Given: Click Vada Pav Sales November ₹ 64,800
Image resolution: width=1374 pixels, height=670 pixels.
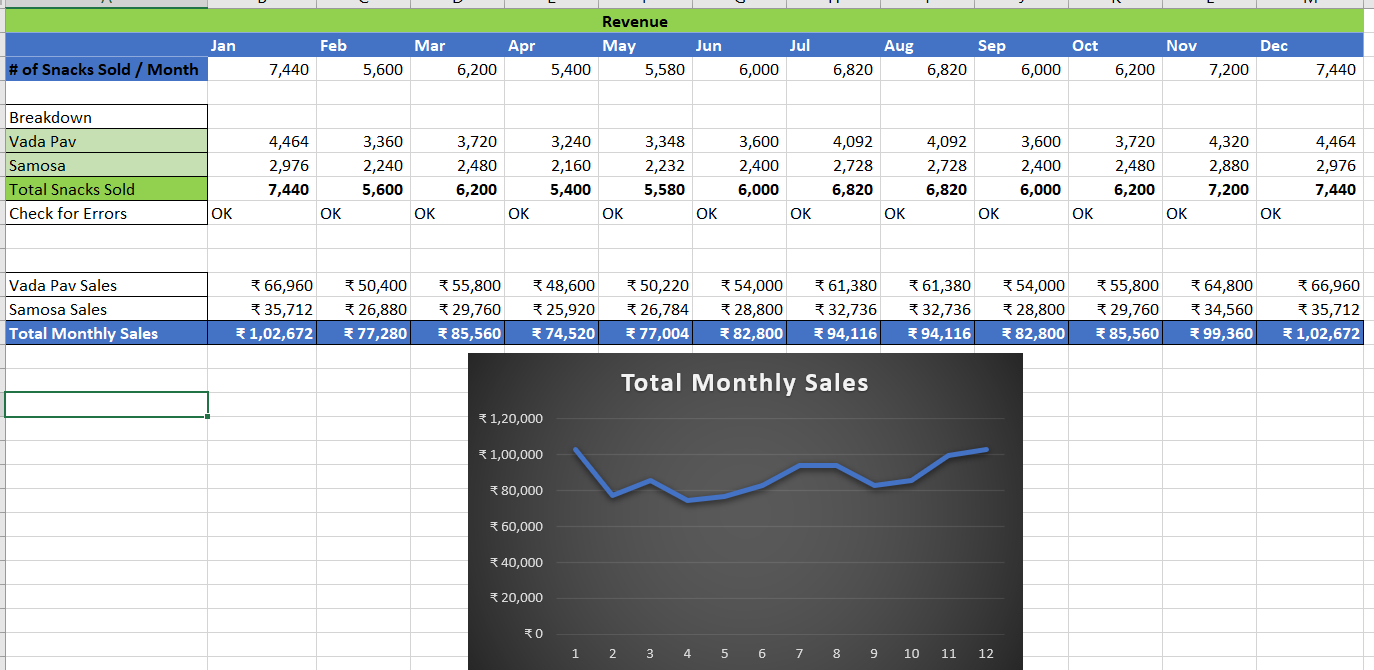Looking at the screenshot, I should [x=1209, y=285].
